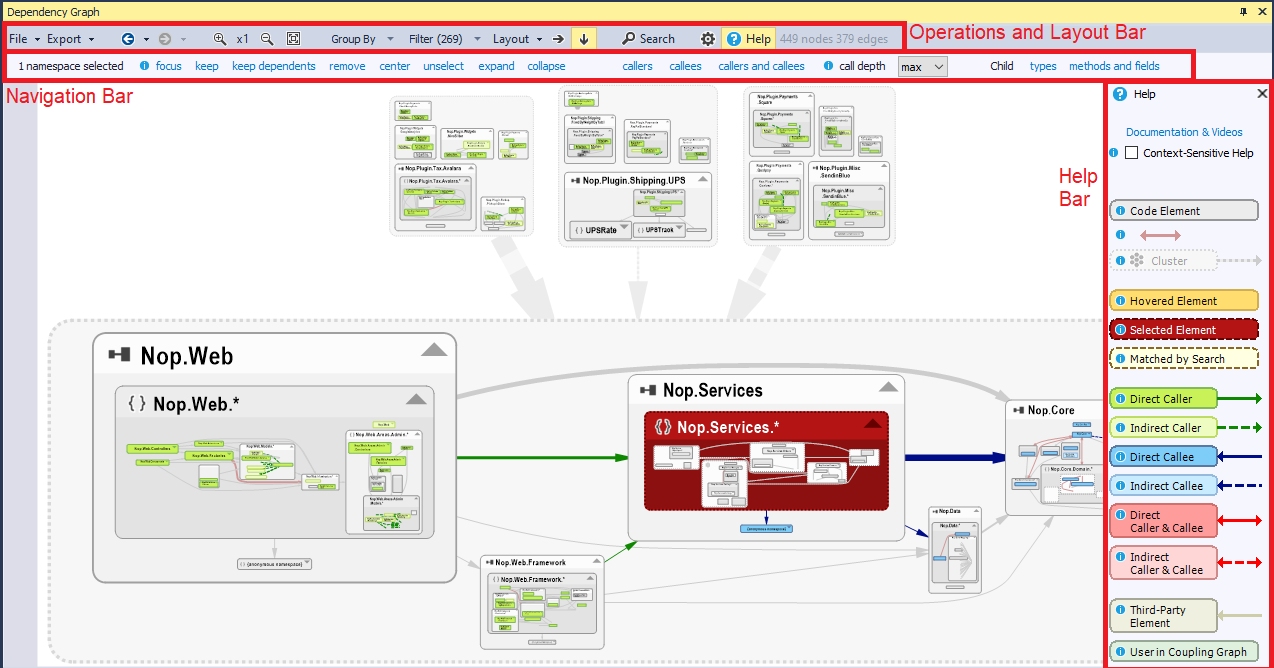Viewport: 1274px width, 668px height.
Task: Click the fit-graph-to-view icon
Action: tap(293, 38)
